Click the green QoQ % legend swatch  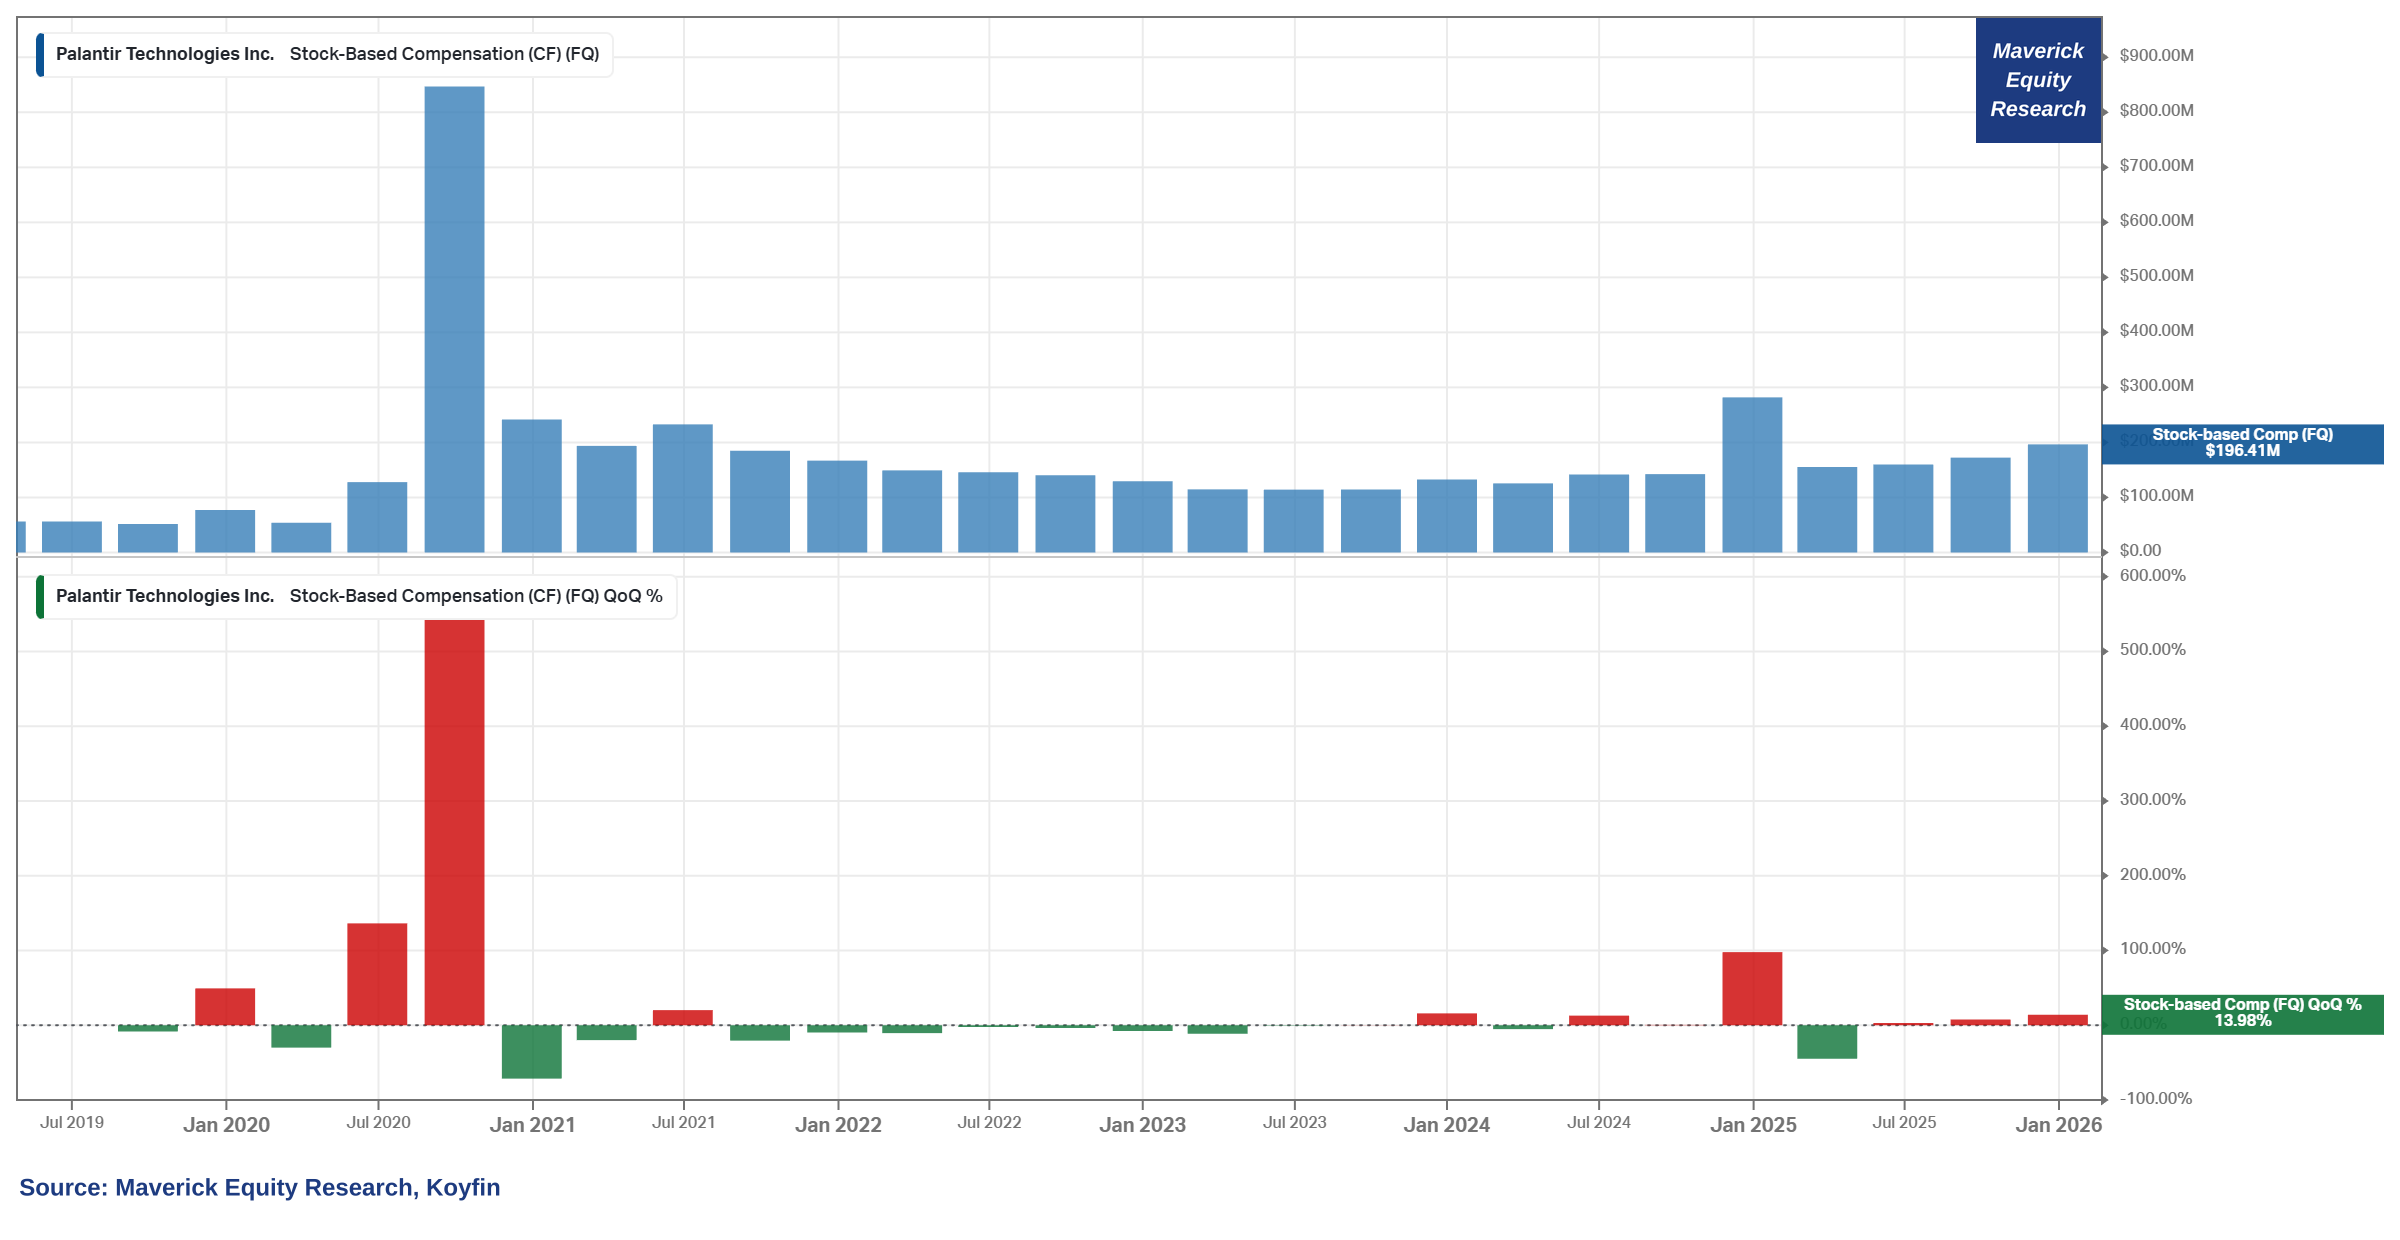point(40,597)
